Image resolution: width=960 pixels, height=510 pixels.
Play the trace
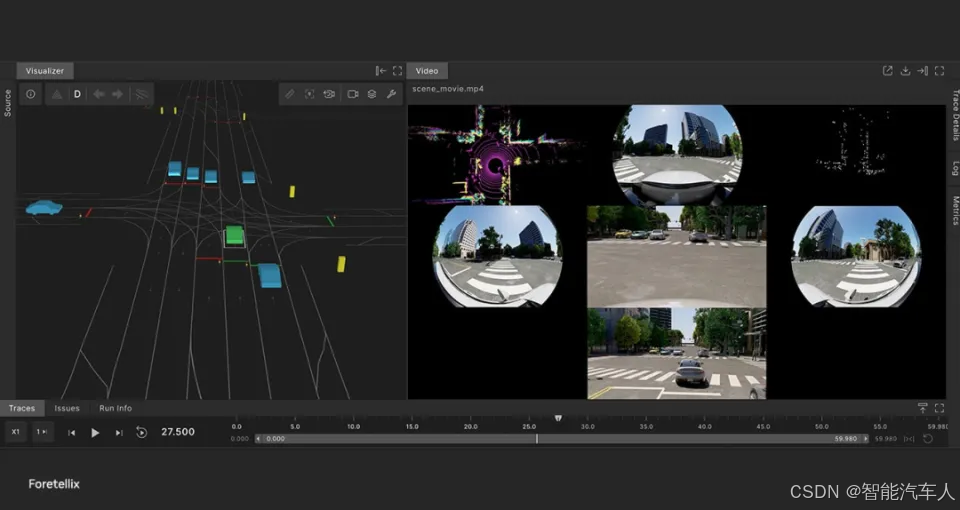95,433
